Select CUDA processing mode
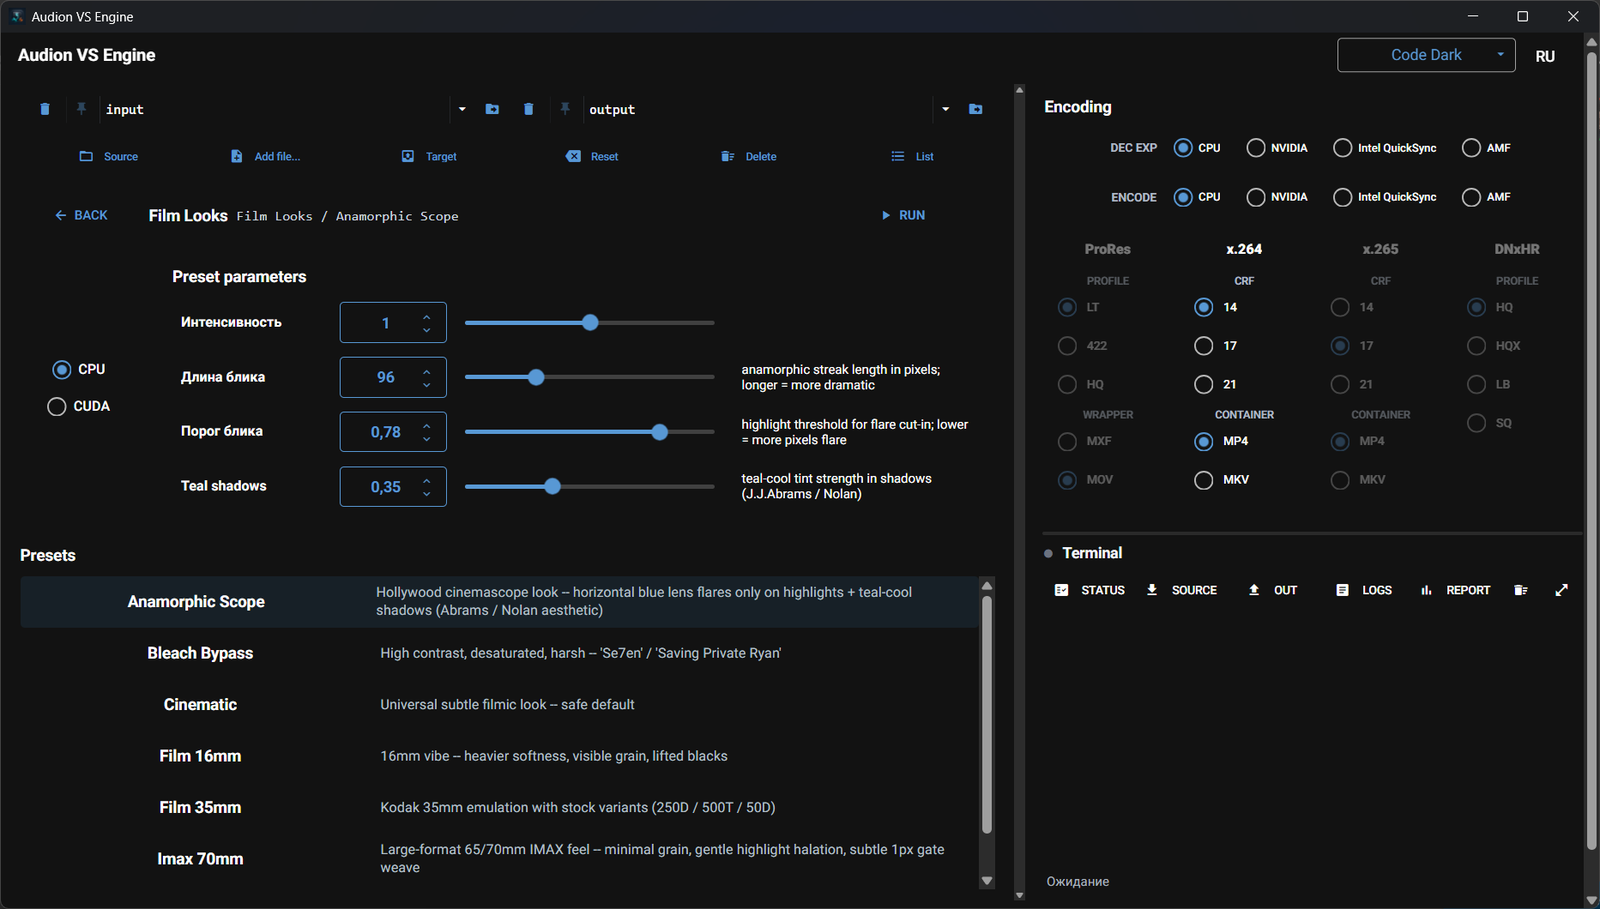This screenshot has width=1600, height=909. click(57, 406)
